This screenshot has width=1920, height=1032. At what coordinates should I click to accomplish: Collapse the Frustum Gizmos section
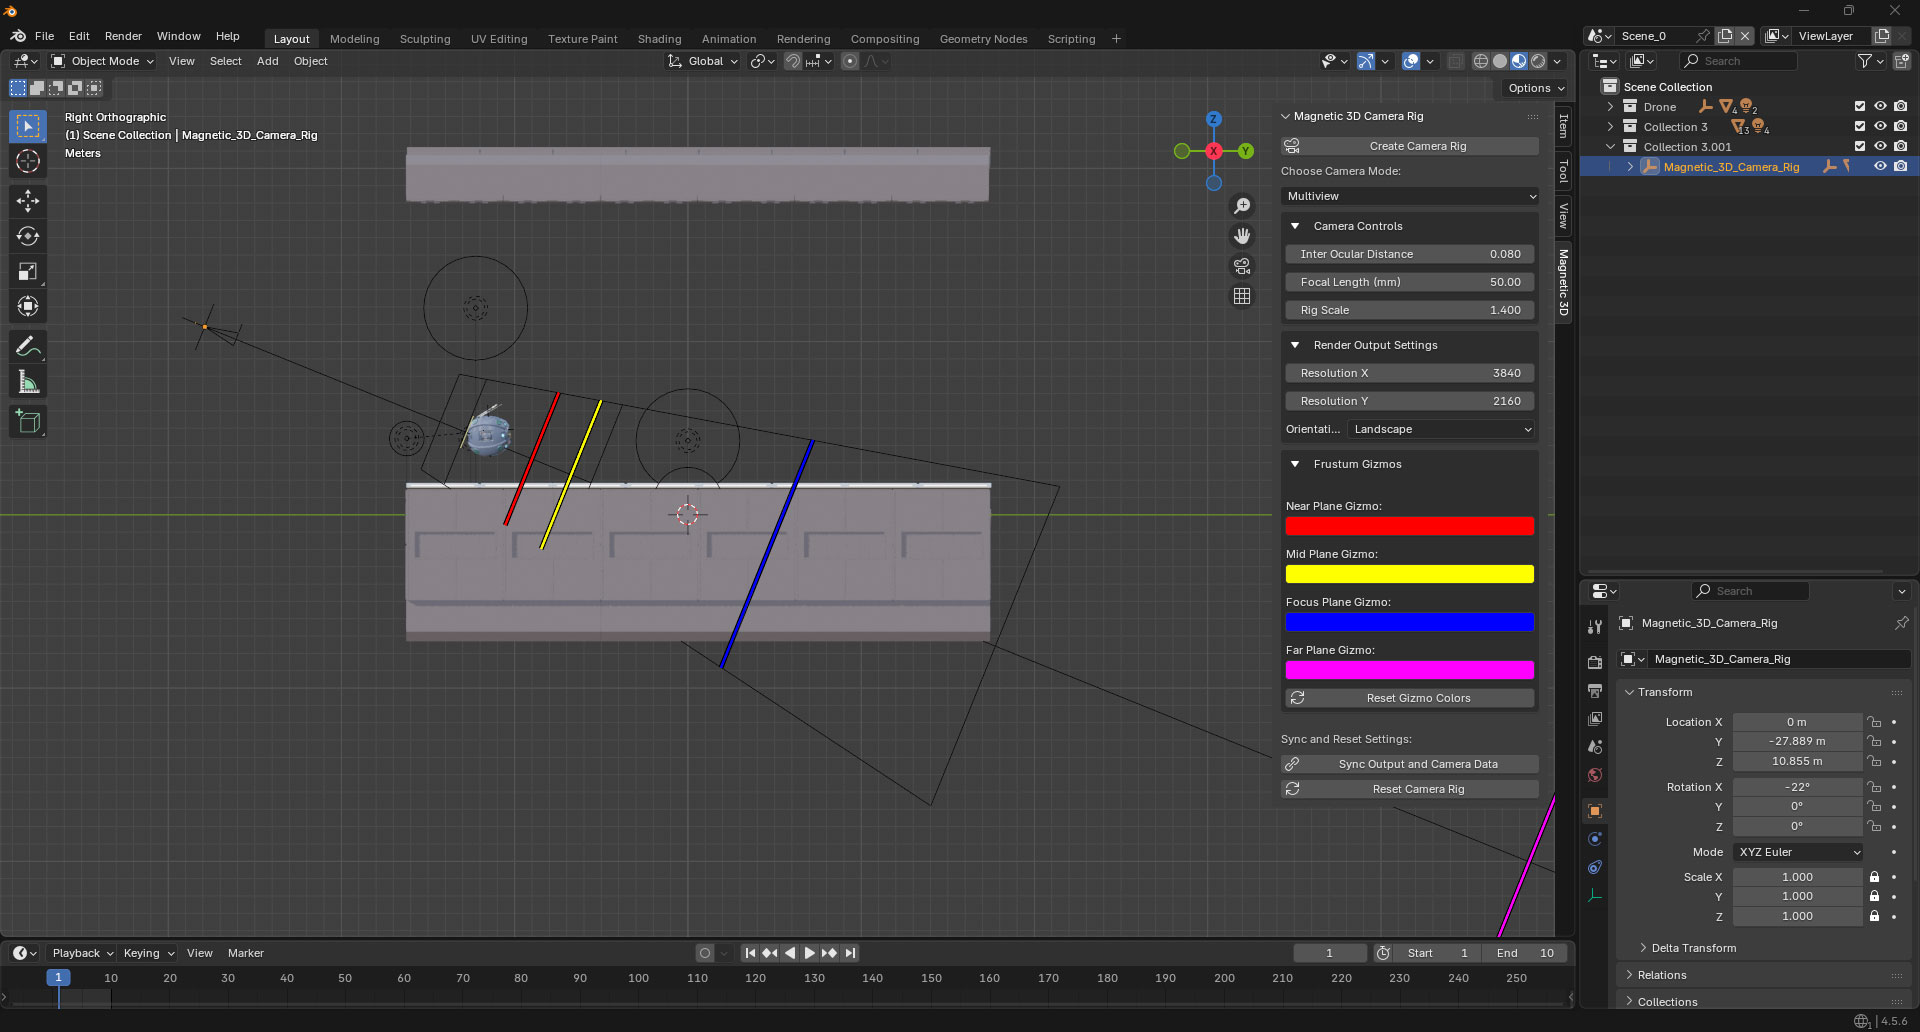(1295, 464)
